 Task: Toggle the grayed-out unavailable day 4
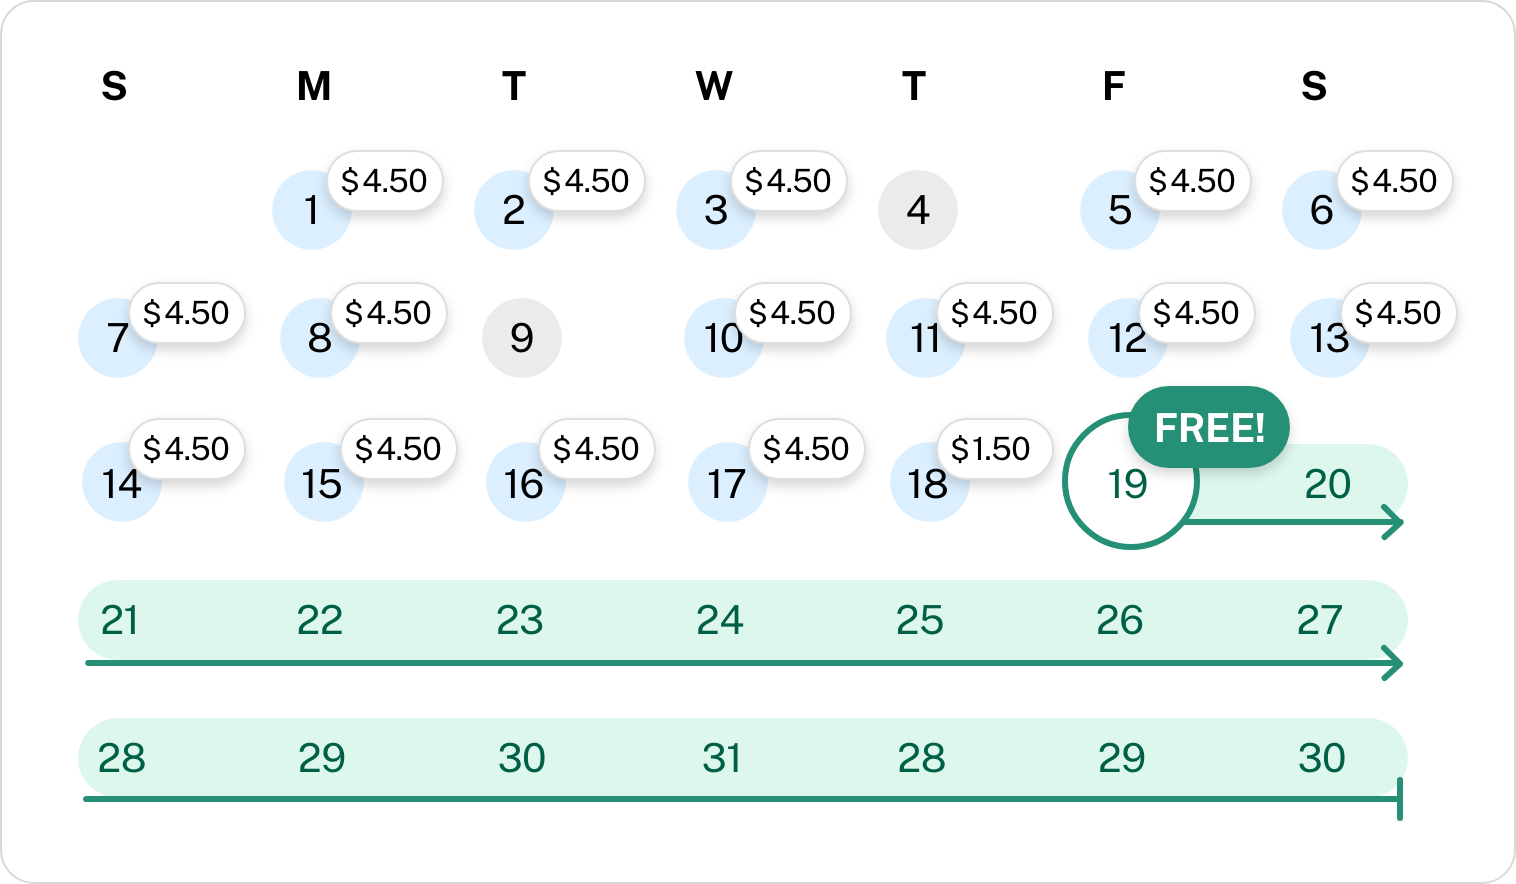point(917,210)
